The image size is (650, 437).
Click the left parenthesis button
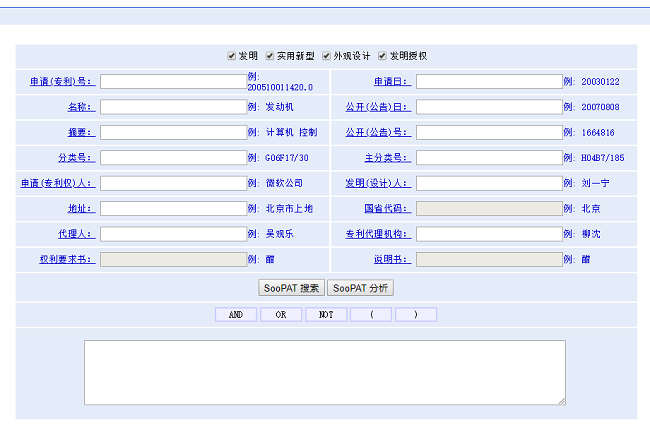[371, 314]
